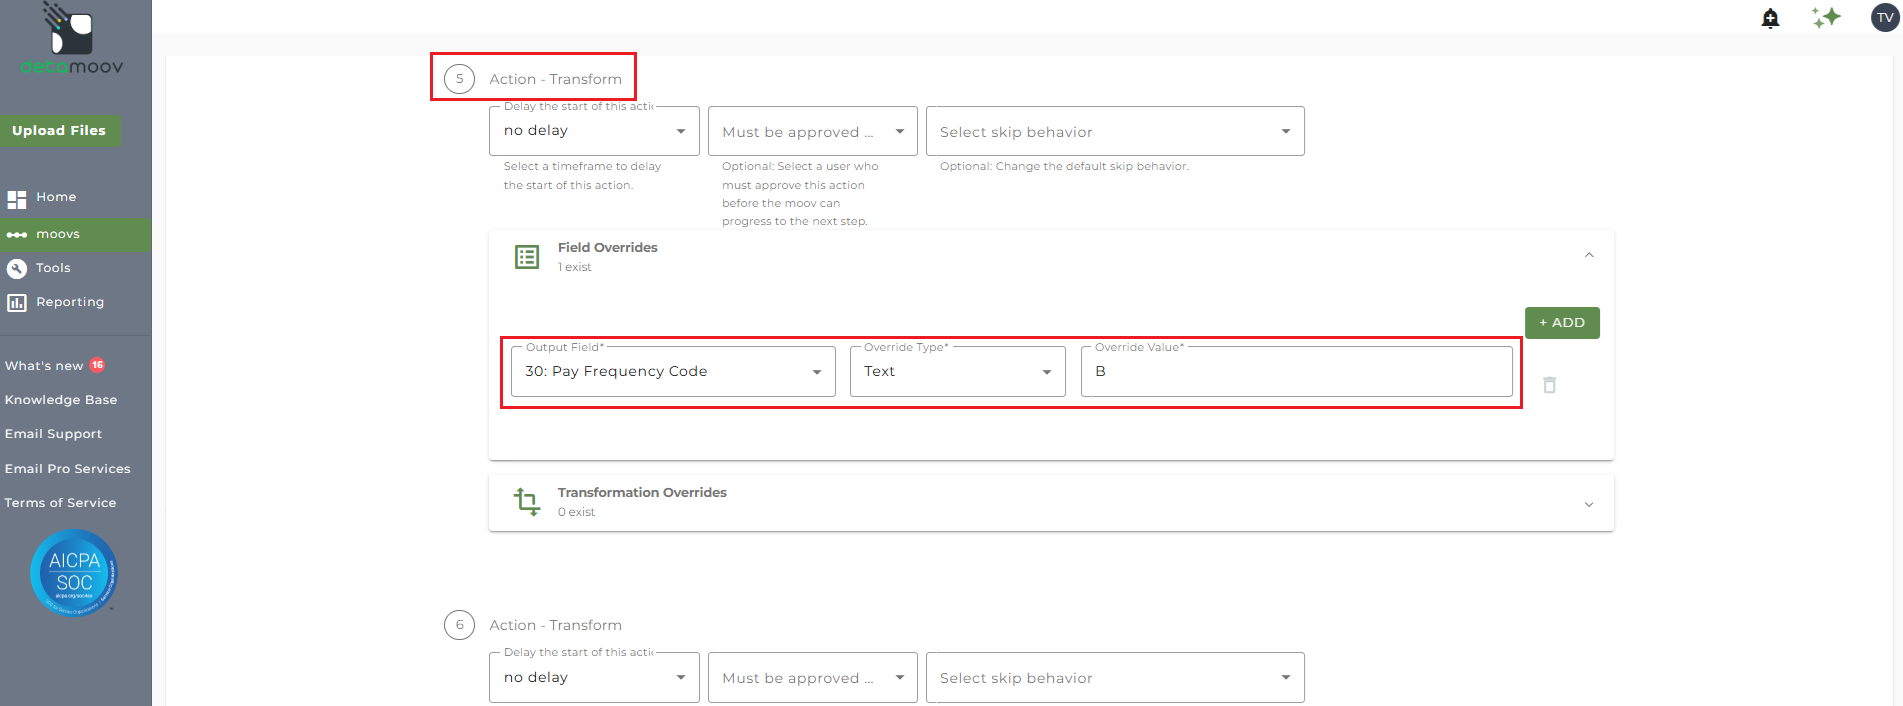Click the + ADD override button

[x=1561, y=323]
